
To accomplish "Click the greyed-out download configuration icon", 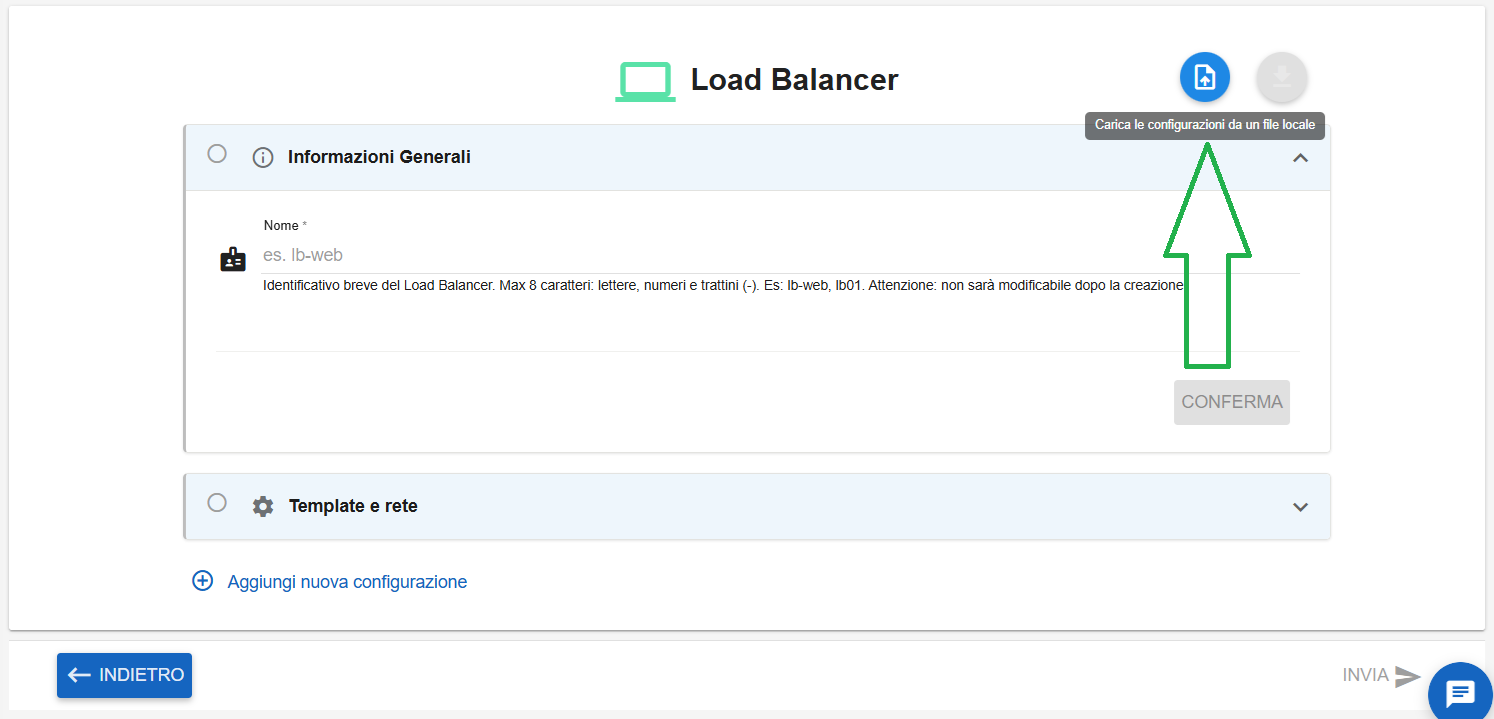I will coord(1282,77).
